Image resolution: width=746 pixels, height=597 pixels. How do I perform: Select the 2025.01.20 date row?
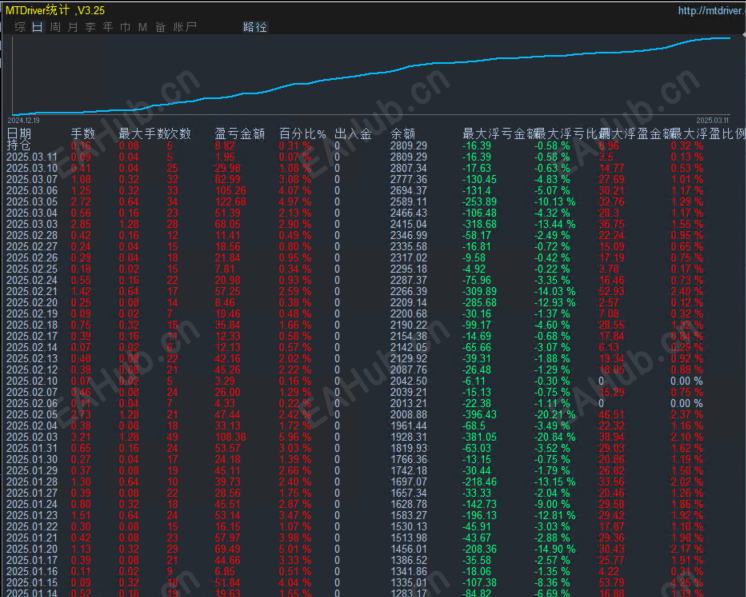coord(32,549)
